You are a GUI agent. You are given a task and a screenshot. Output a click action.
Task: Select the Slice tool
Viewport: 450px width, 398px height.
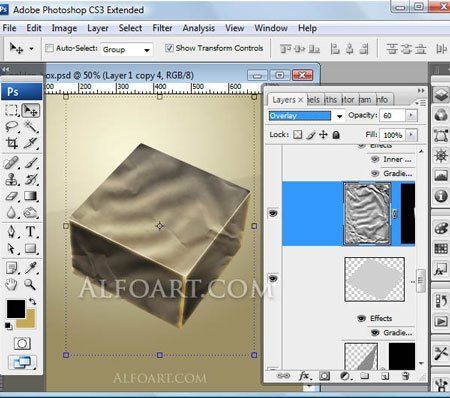(30, 143)
